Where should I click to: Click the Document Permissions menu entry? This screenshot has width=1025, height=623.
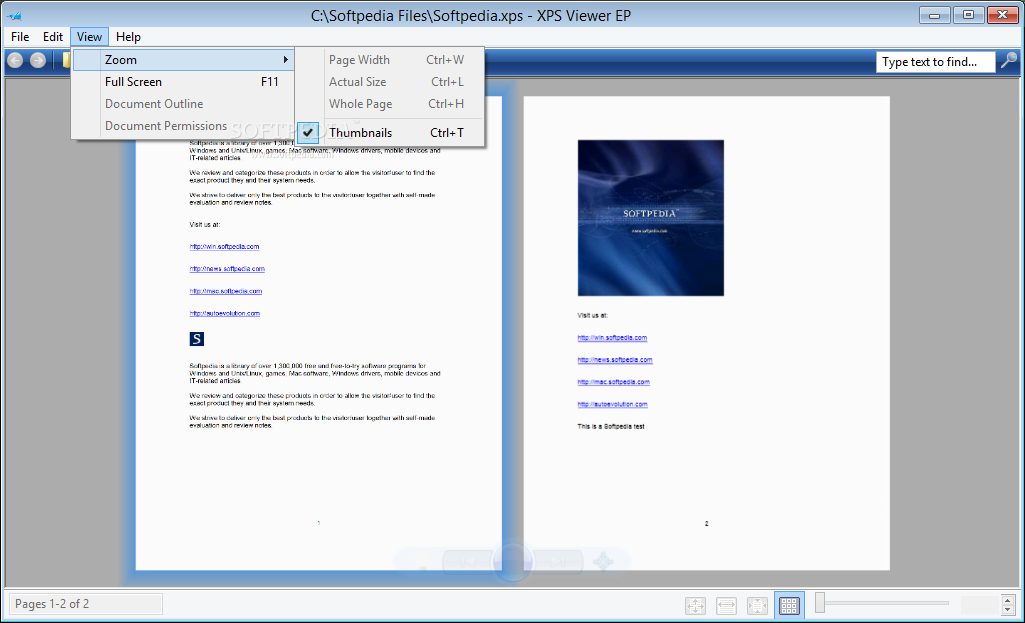coord(182,126)
